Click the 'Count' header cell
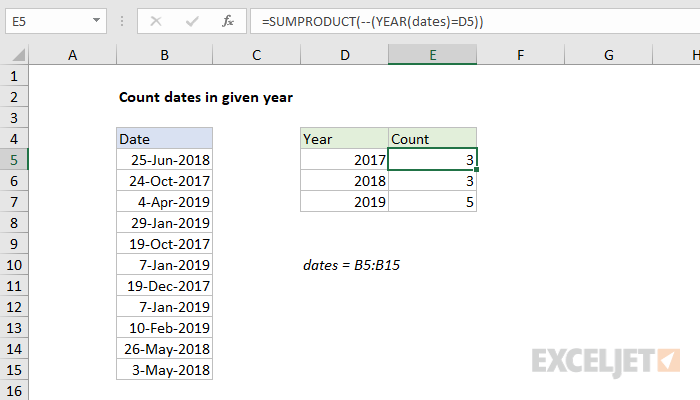Screen dimensions: 700x400 [x=433, y=139]
